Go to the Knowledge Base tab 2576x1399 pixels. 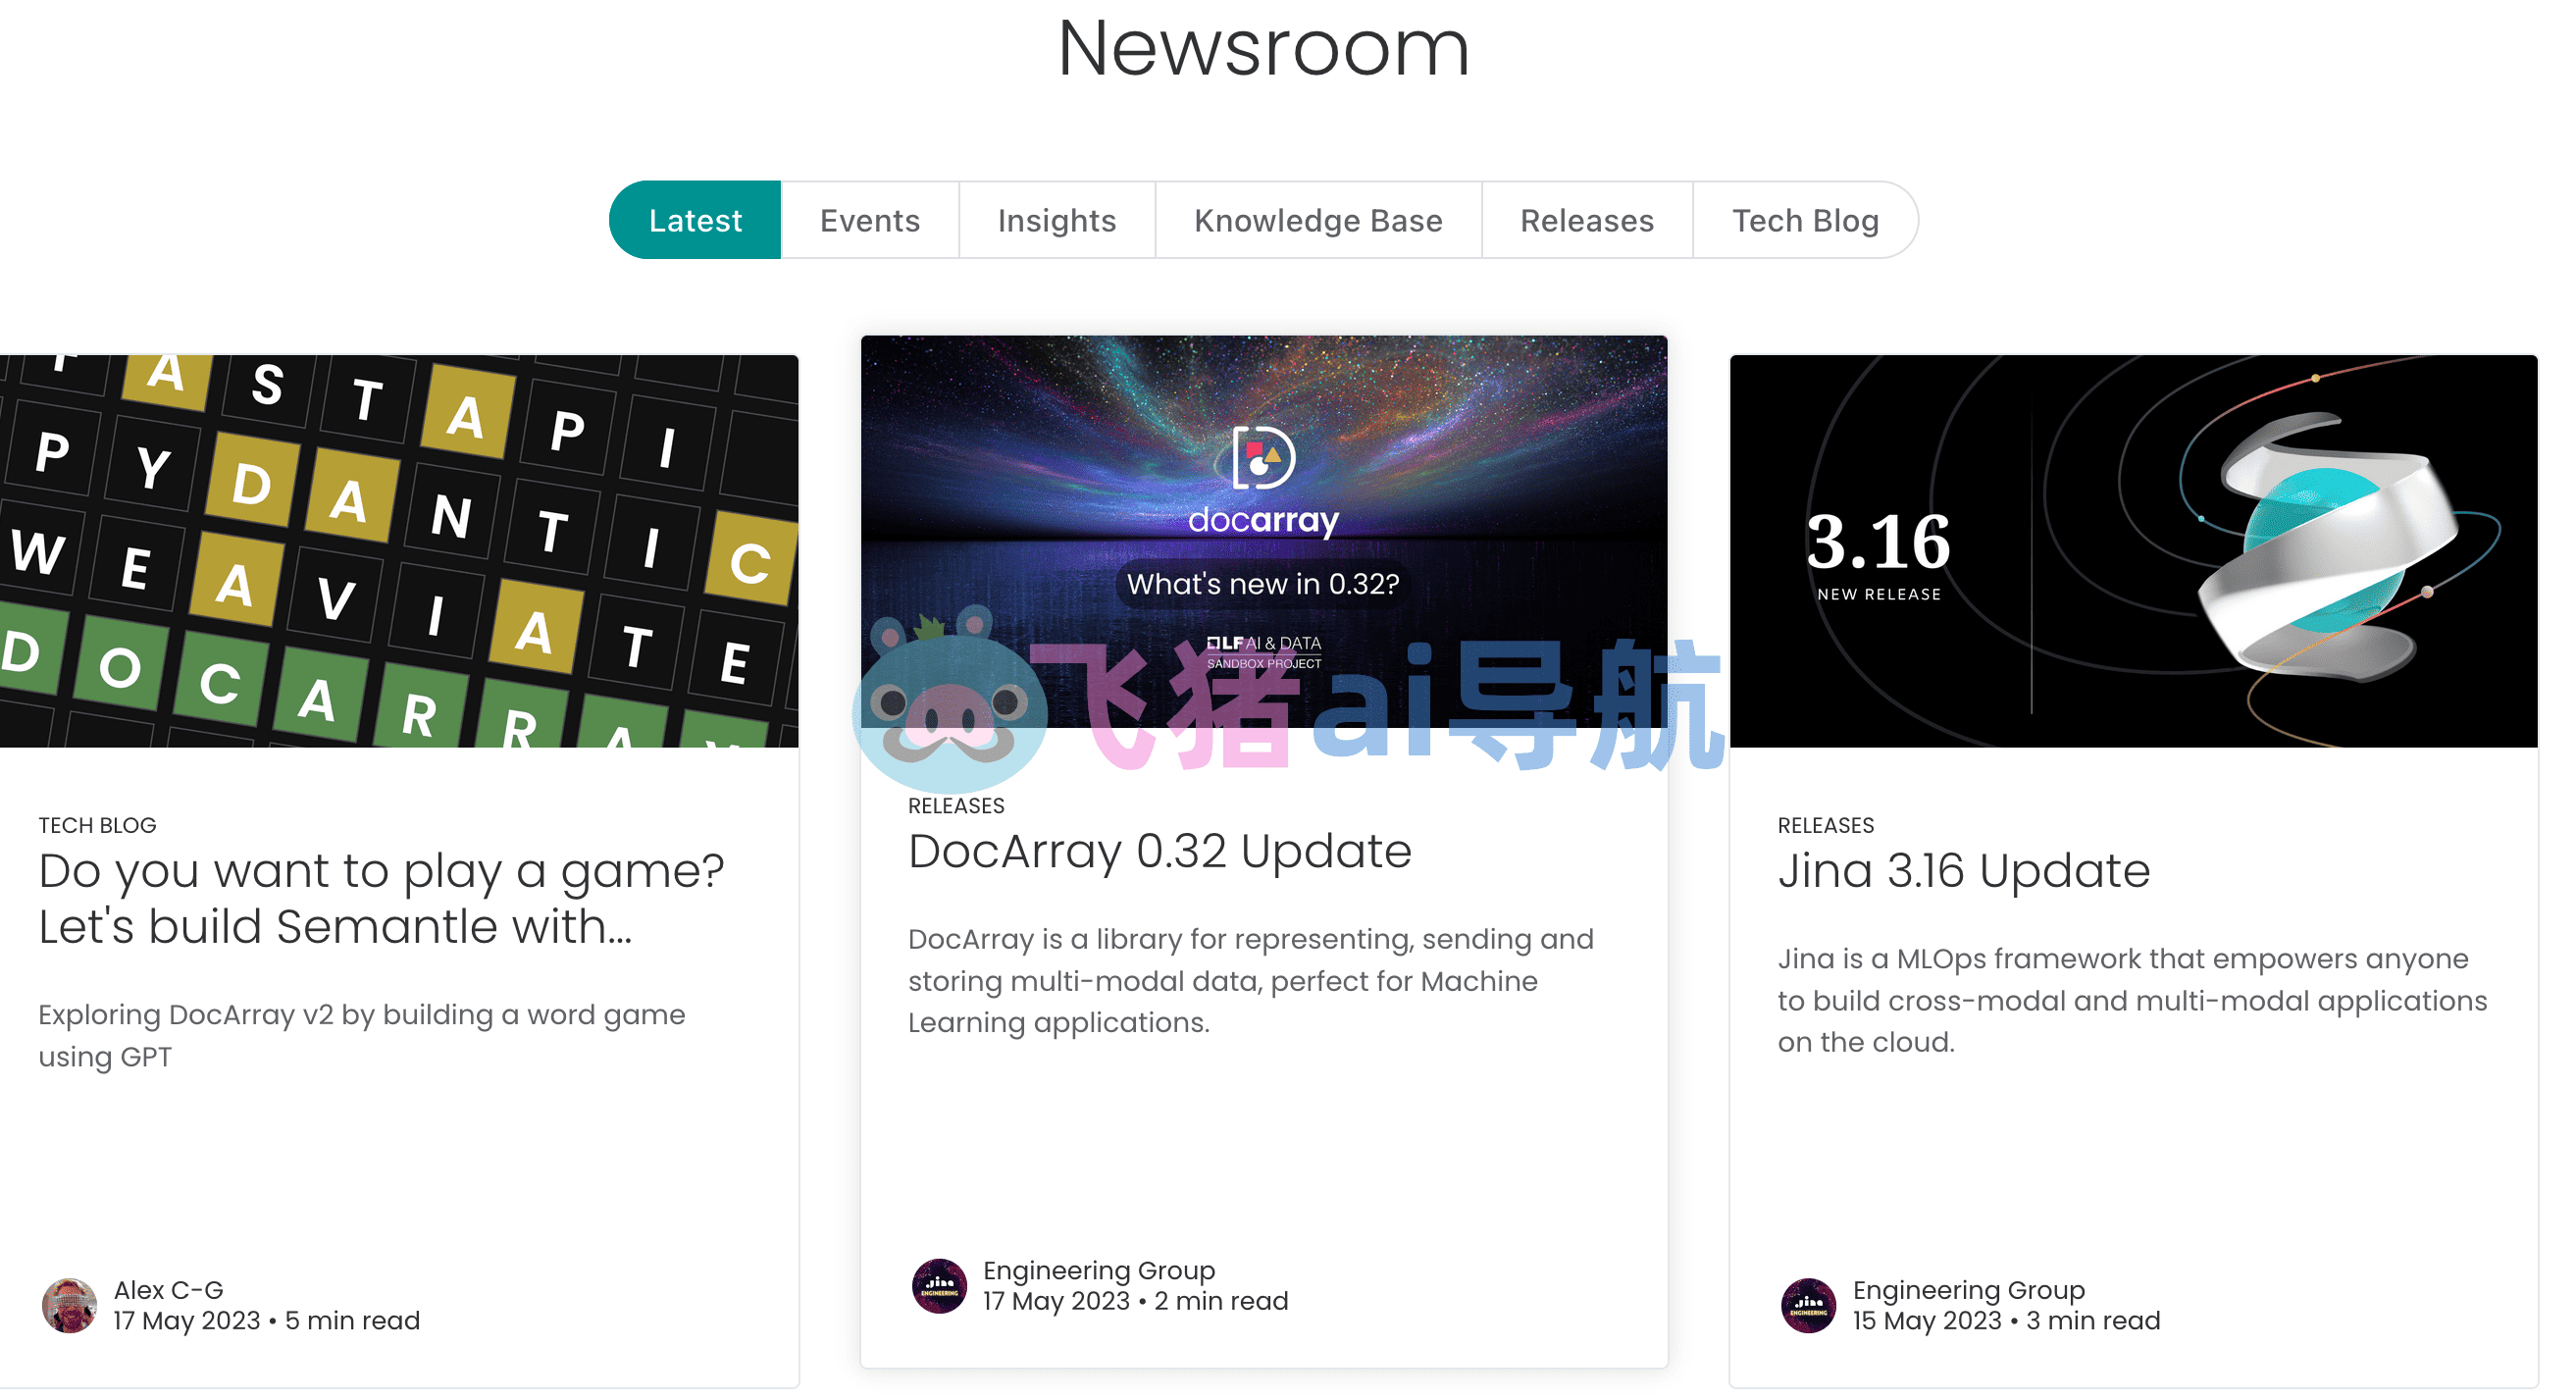[1318, 220]
